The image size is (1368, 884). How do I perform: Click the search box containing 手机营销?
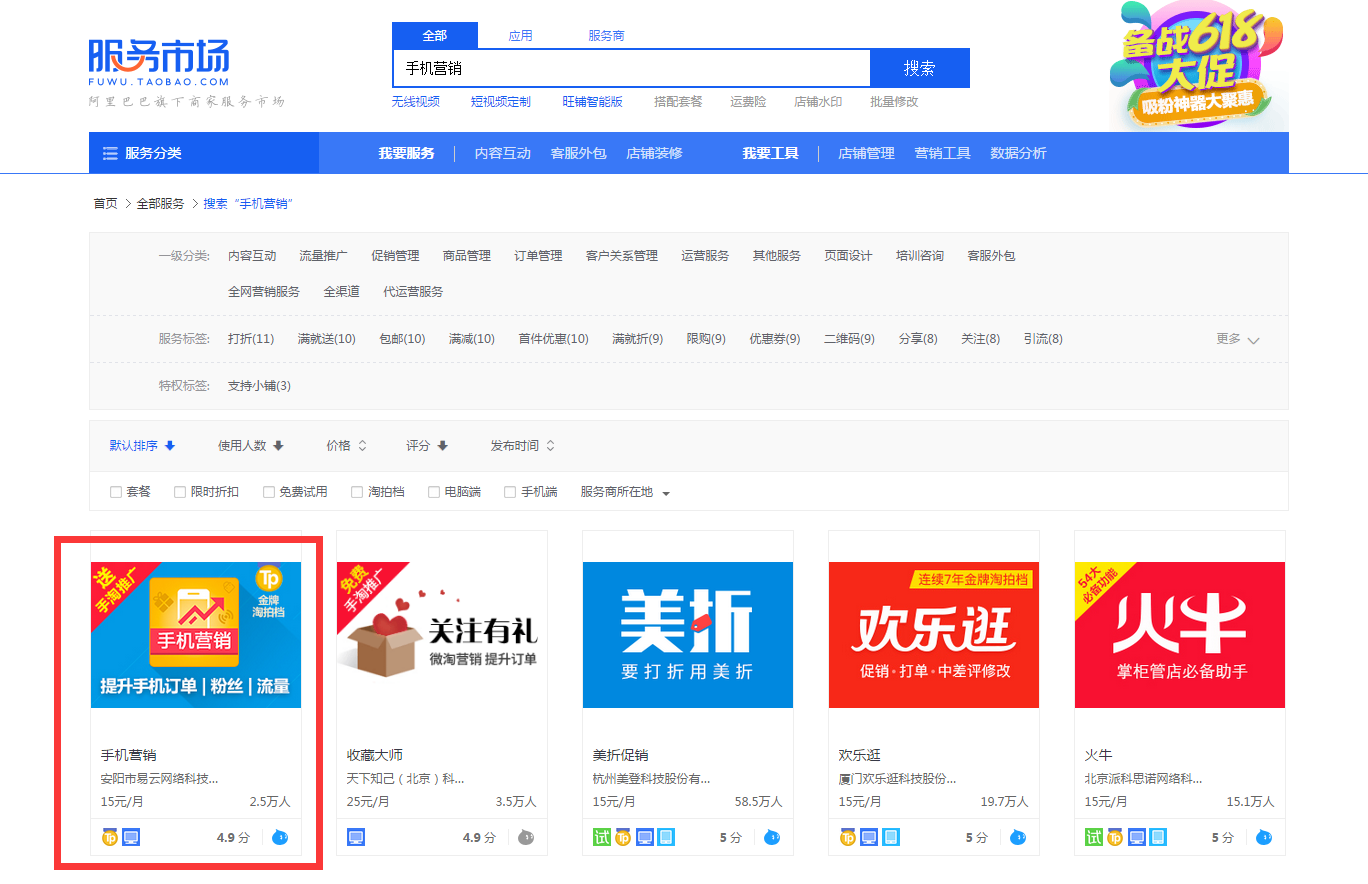632,68
